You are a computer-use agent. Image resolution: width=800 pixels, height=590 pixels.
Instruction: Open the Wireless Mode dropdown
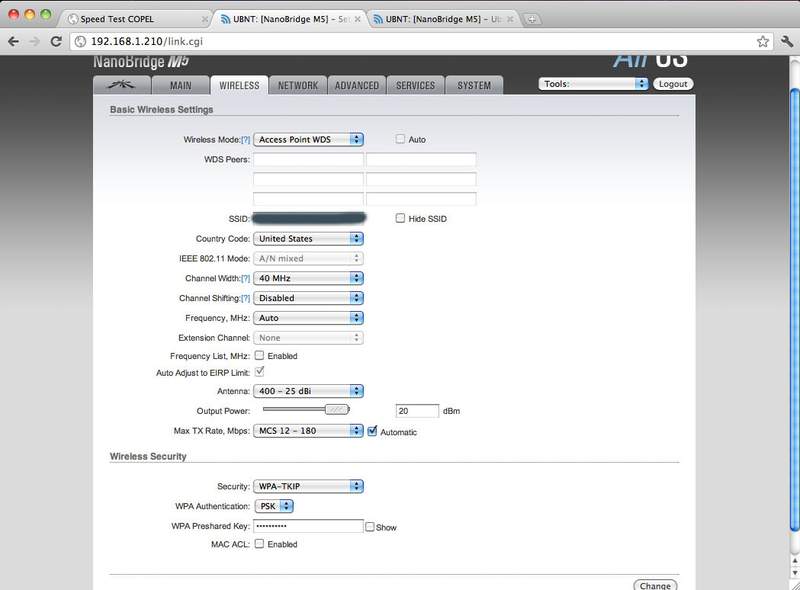[x=308, y=139]
